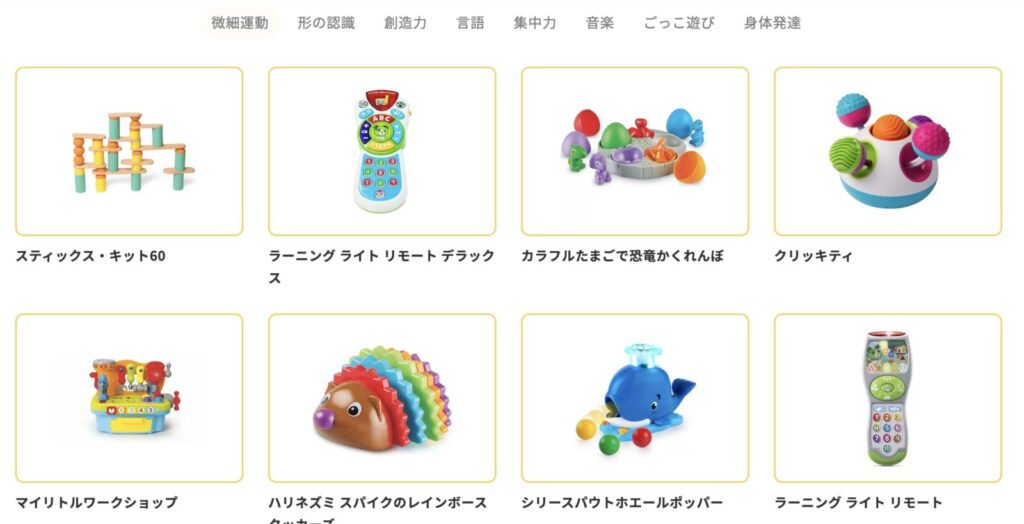1024x524 pixels.
Task: Switch to the 身体発達 tab
Action: pos(772,23)
